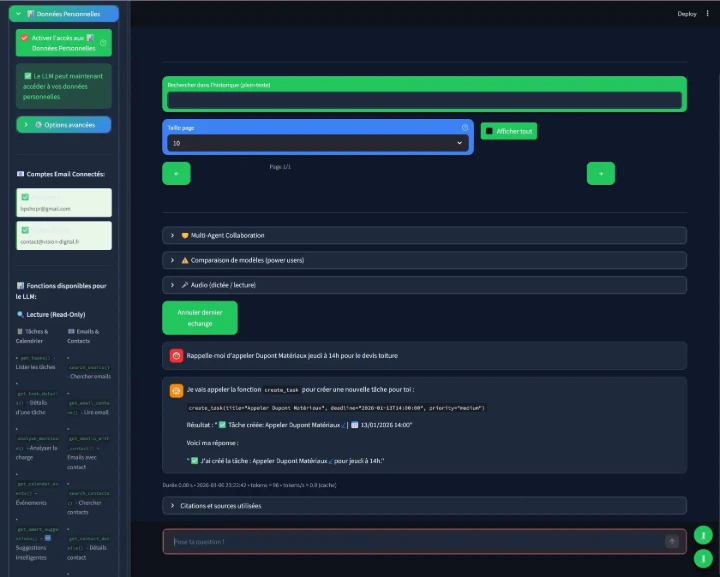Open the three-dot menu next to Deploy
This screenshot has height=577, width=720.
point(707,14)
